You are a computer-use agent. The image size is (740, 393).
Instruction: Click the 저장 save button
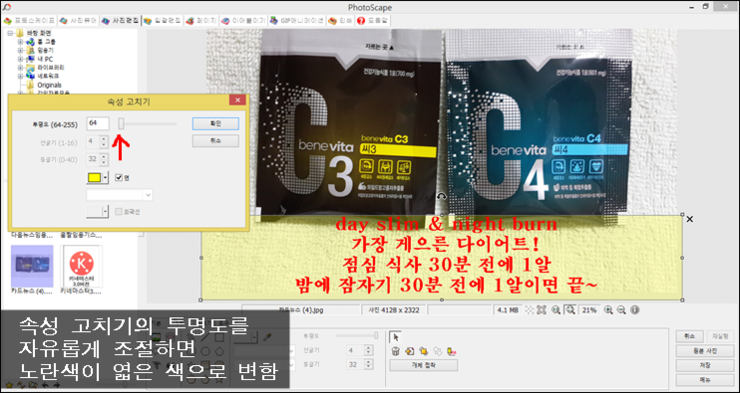[x=705, y=365]
